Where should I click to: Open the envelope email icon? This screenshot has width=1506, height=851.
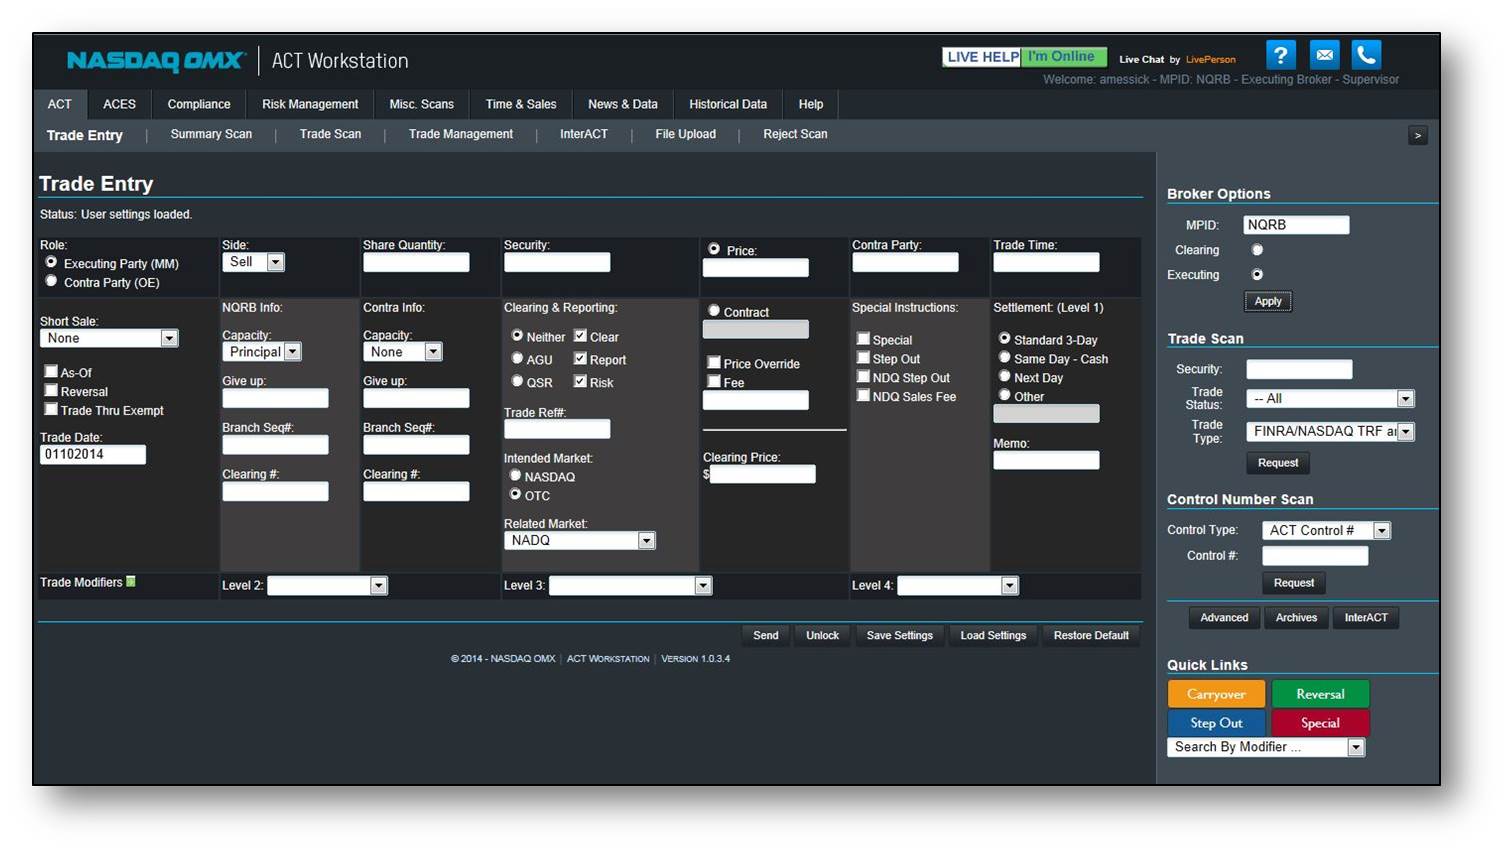1324,55
